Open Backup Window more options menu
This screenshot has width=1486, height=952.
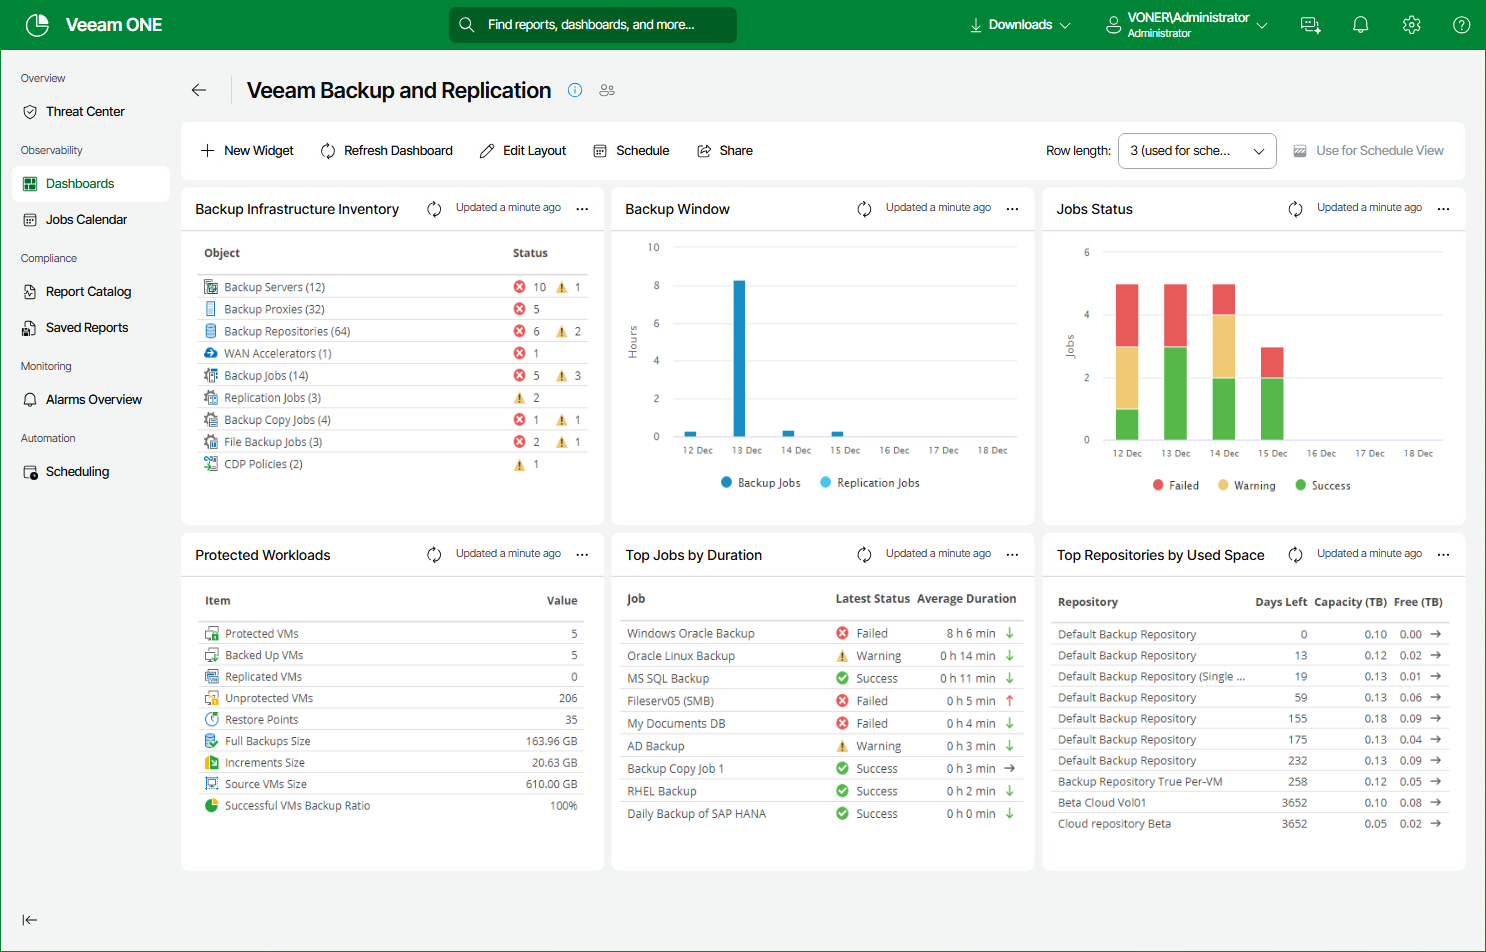(x=1012, y=209)
